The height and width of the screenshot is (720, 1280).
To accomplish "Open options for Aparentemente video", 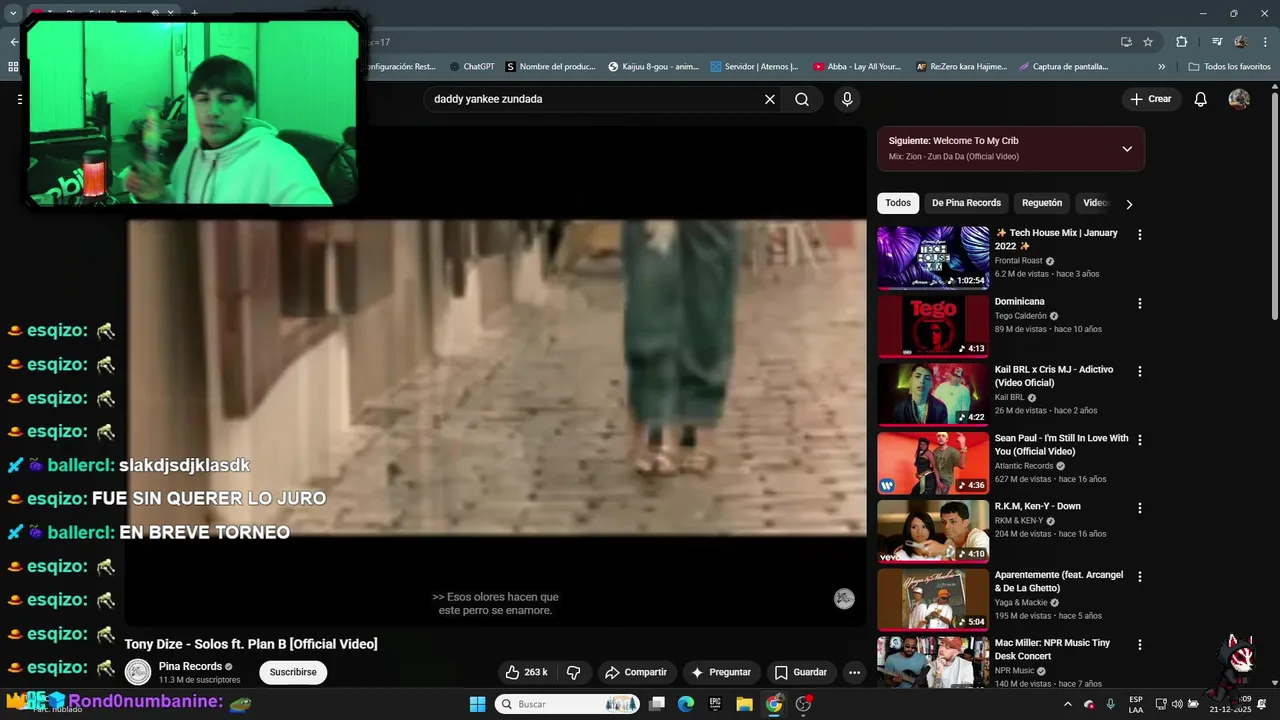I will 1139,577.
